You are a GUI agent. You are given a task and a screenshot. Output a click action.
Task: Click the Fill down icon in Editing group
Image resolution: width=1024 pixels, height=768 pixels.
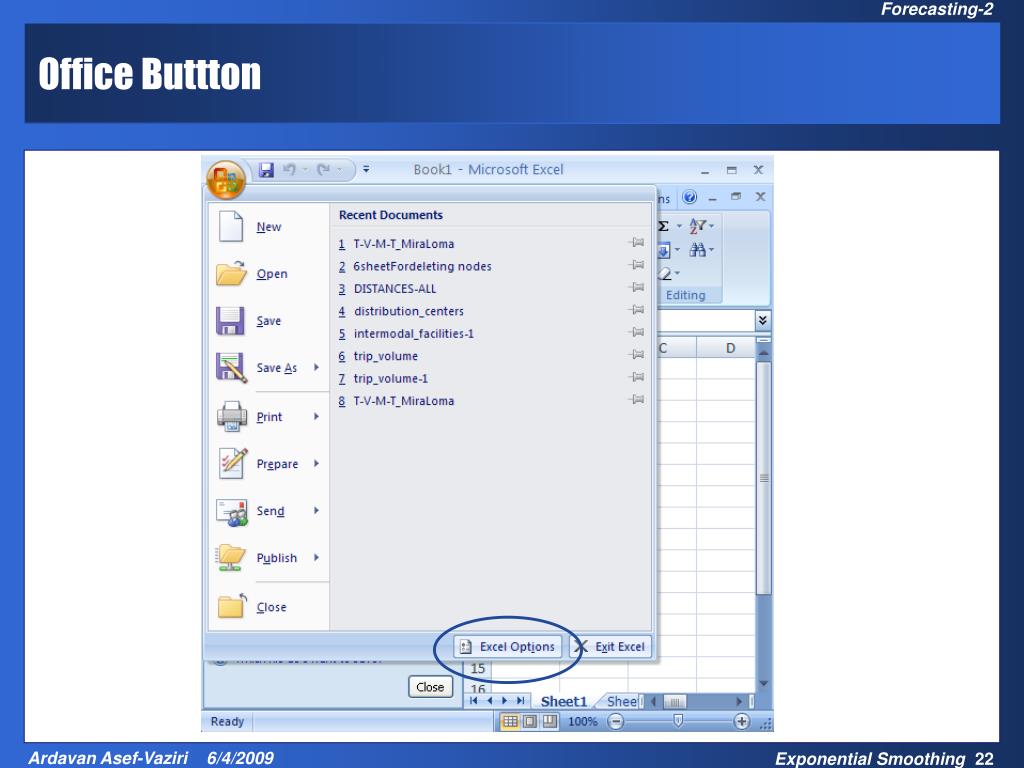[664, 250]
